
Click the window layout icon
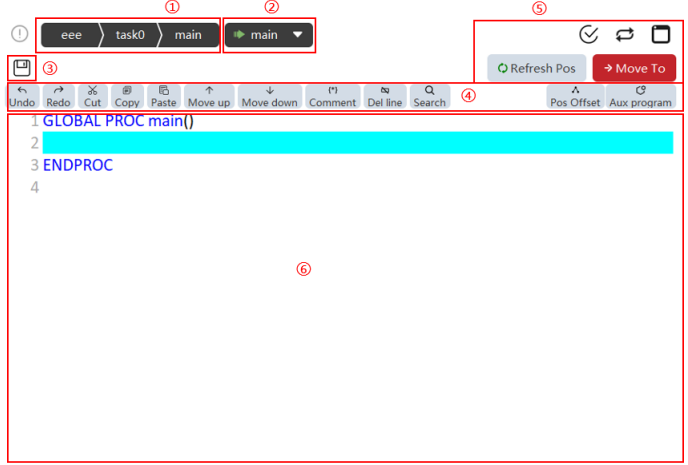click(x=661, y=35)
